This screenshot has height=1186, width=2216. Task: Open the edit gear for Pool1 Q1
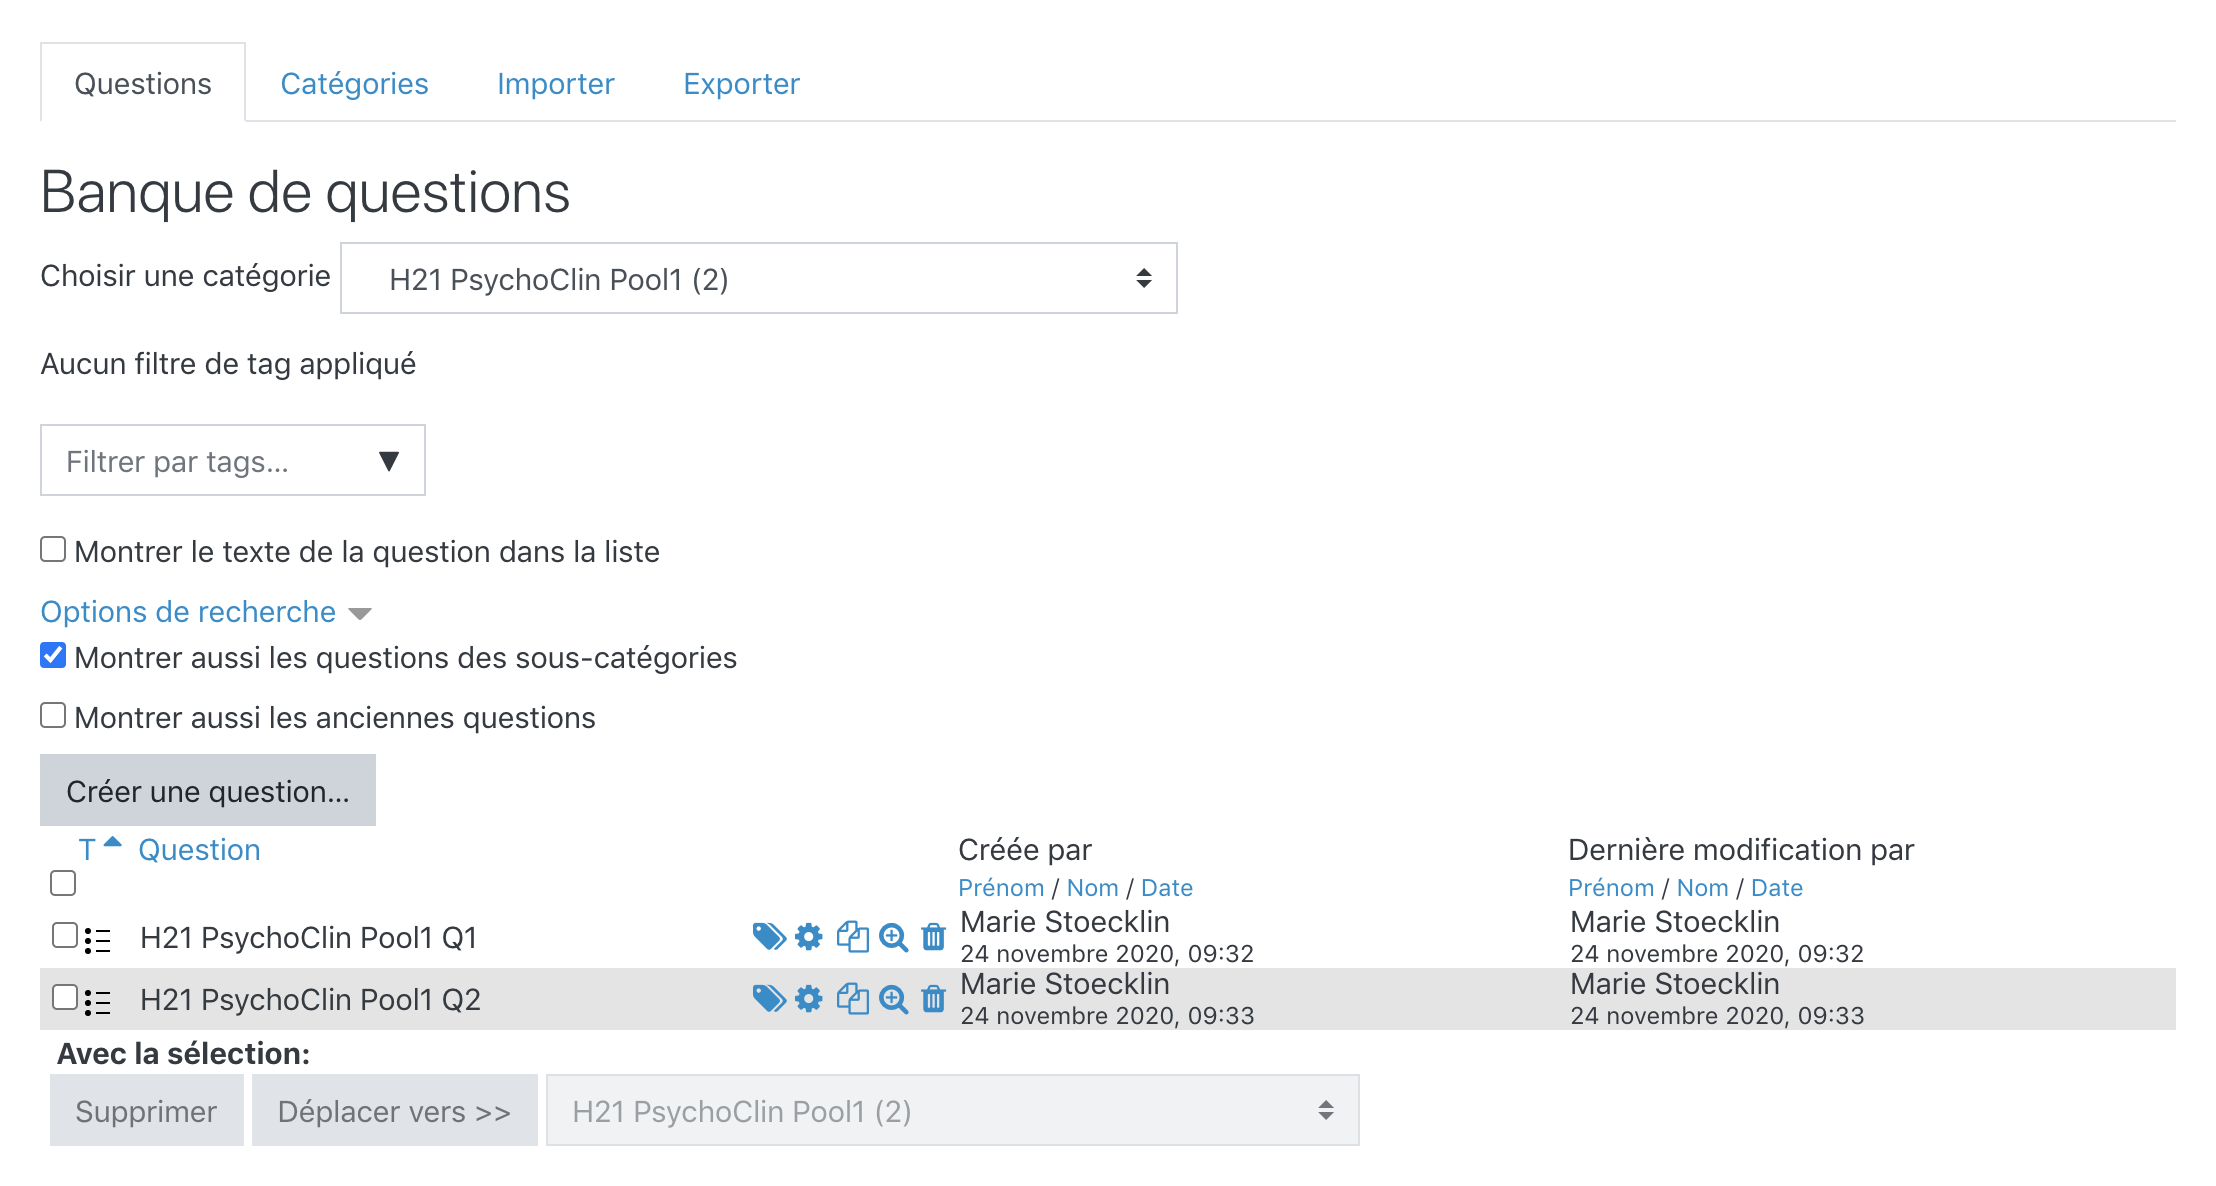pos(809,937)
